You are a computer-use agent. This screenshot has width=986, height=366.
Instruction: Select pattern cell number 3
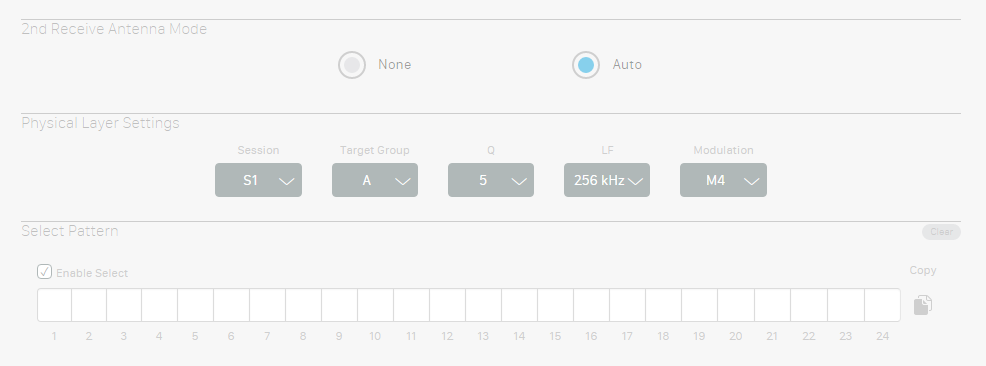pyautogui.click(x=124, y=305)
